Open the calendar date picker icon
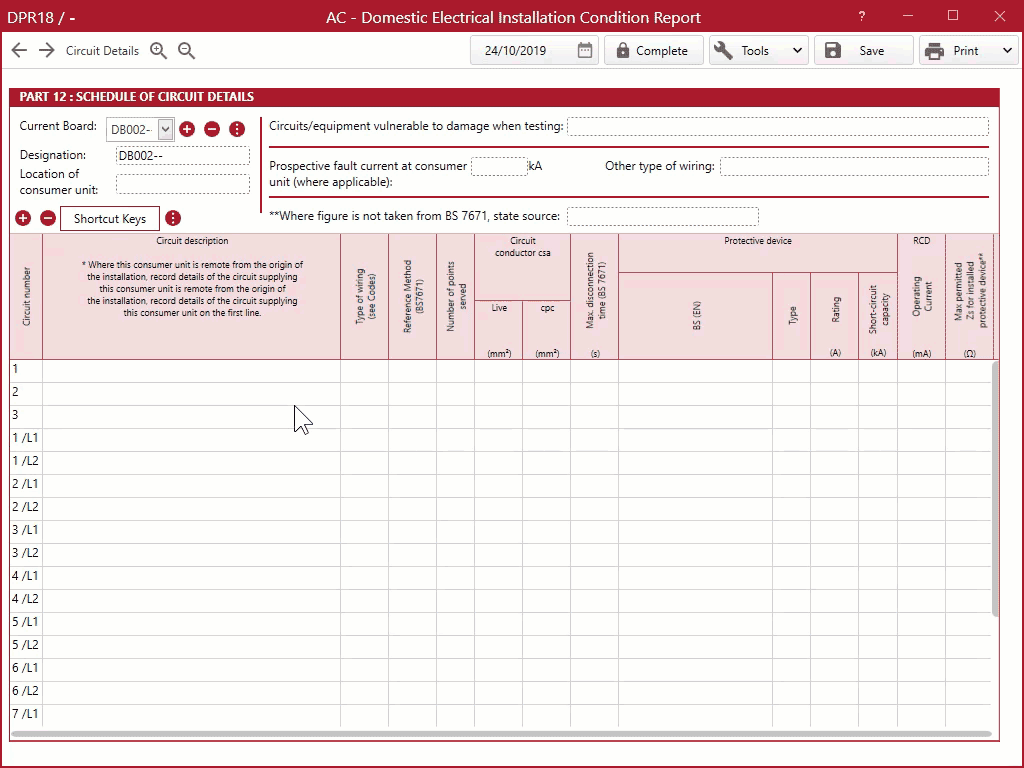The image size is (1024, 768). tap(586, 51)
